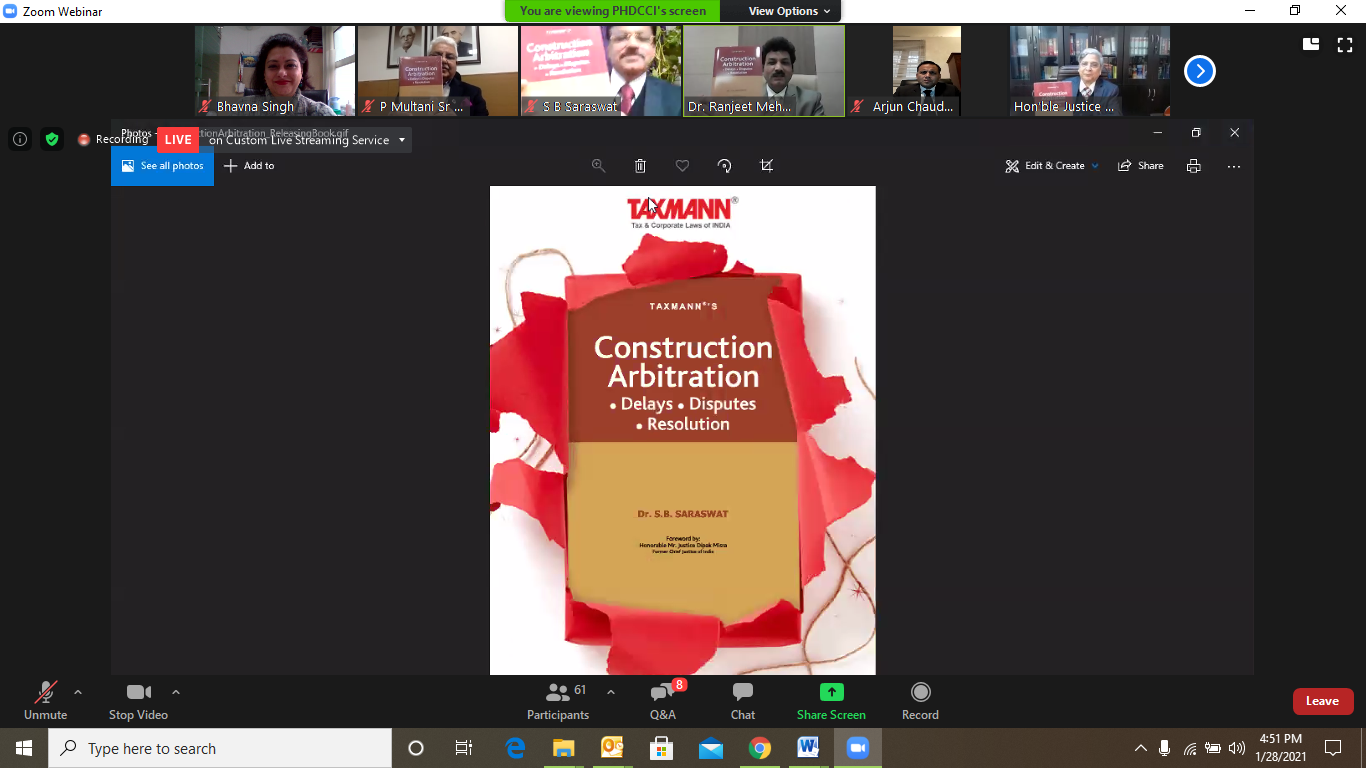Open the meeting information icon
This screenshot has height=768, width=1366.
click(x=20, y=140)
